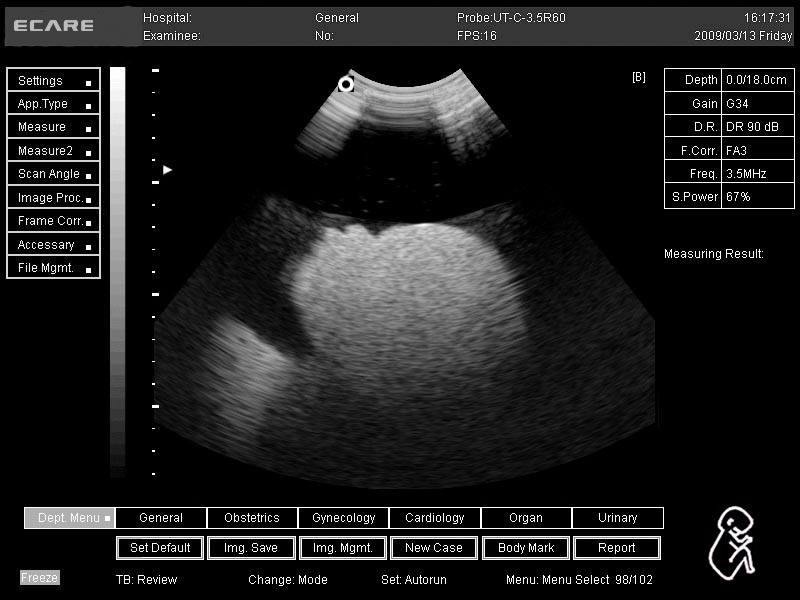Open the Measure submenu

pyautogui.click(x=53, y=127)
